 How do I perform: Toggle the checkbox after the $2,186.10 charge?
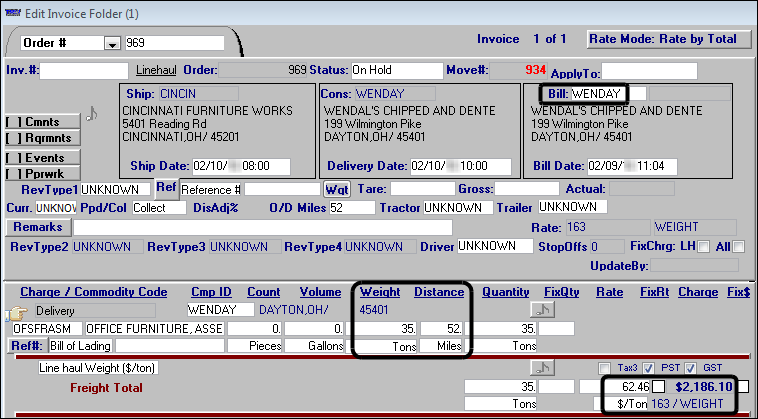(743, 387)
